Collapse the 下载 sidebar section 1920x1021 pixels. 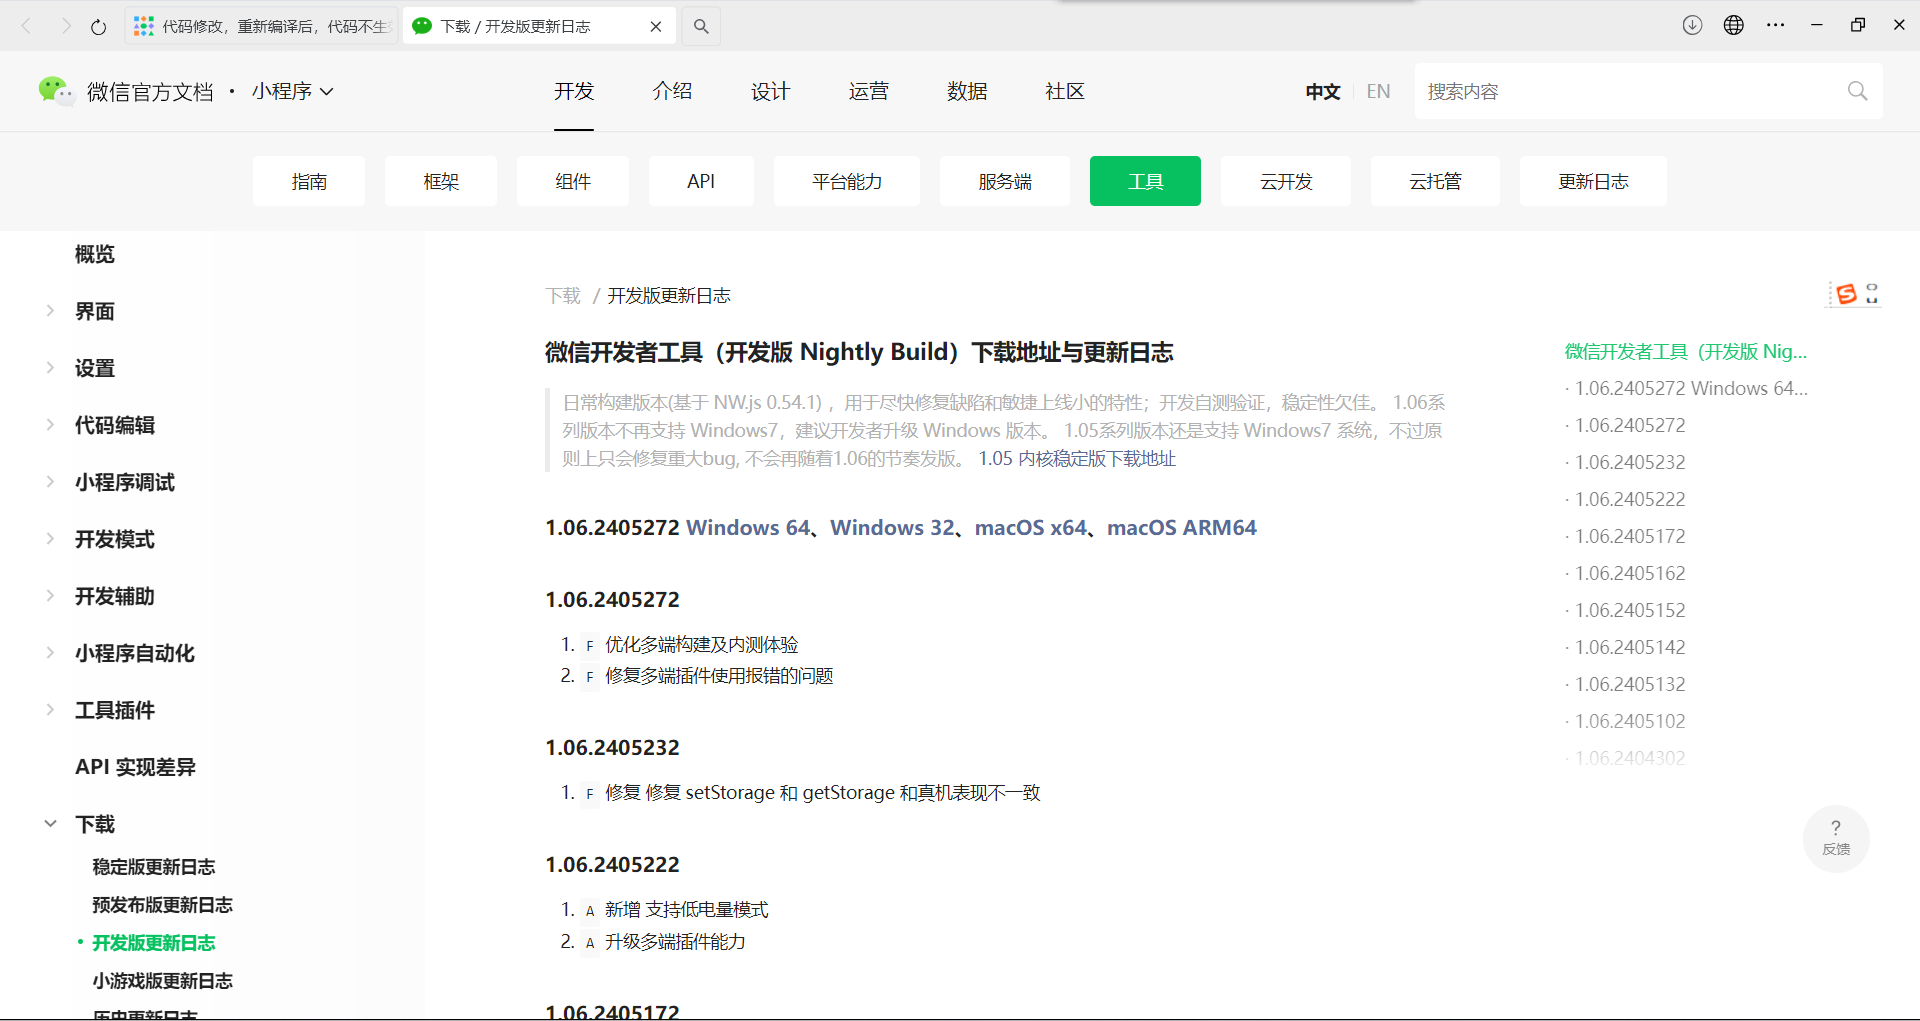pos(50,824)
